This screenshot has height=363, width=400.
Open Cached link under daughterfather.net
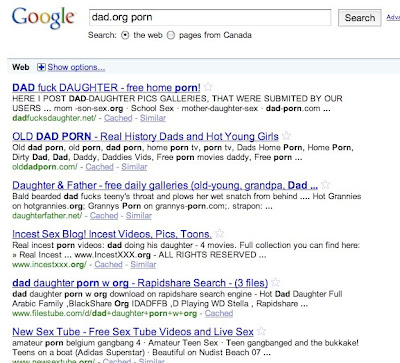[x=104, y=216]
